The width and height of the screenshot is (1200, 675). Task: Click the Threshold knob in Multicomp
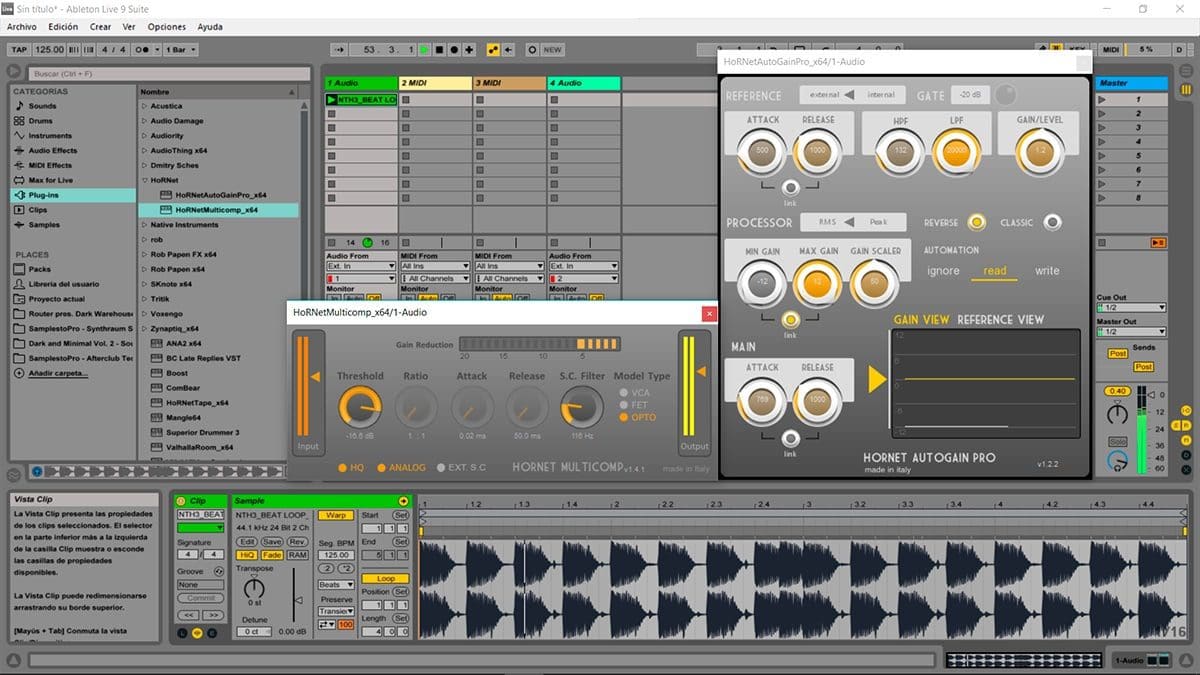tap(359, 407)
